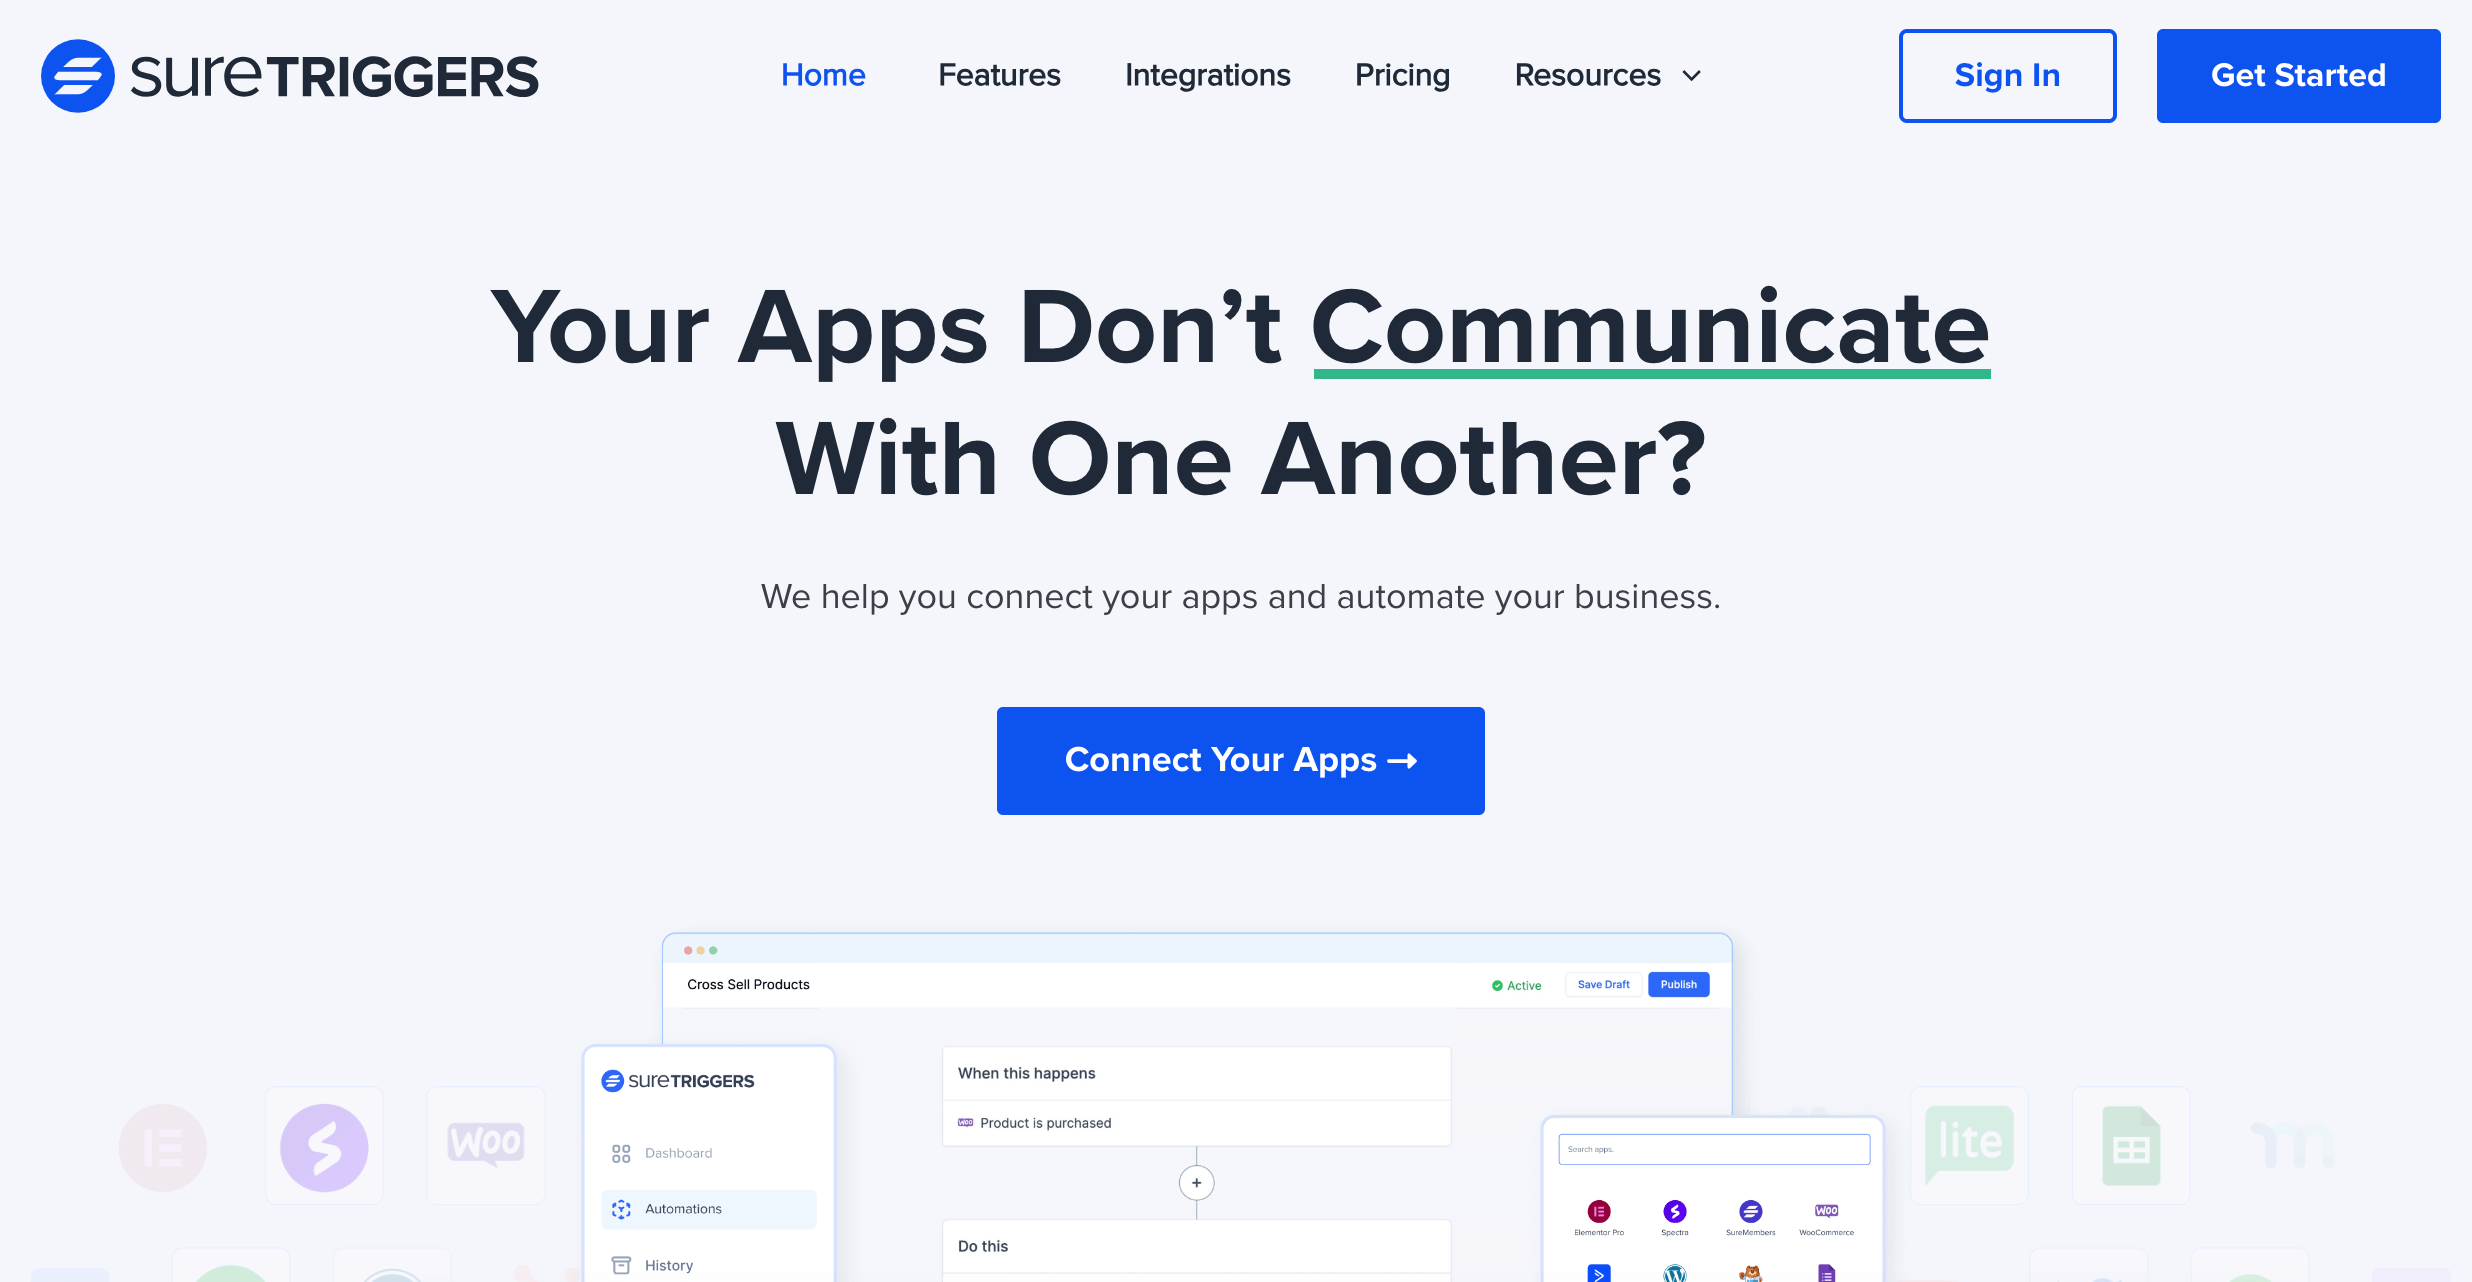The height and width of the screenshot is (1282, 2472).
Task: Click the Save Draft link in workflow
Action: pos(1602,984)
